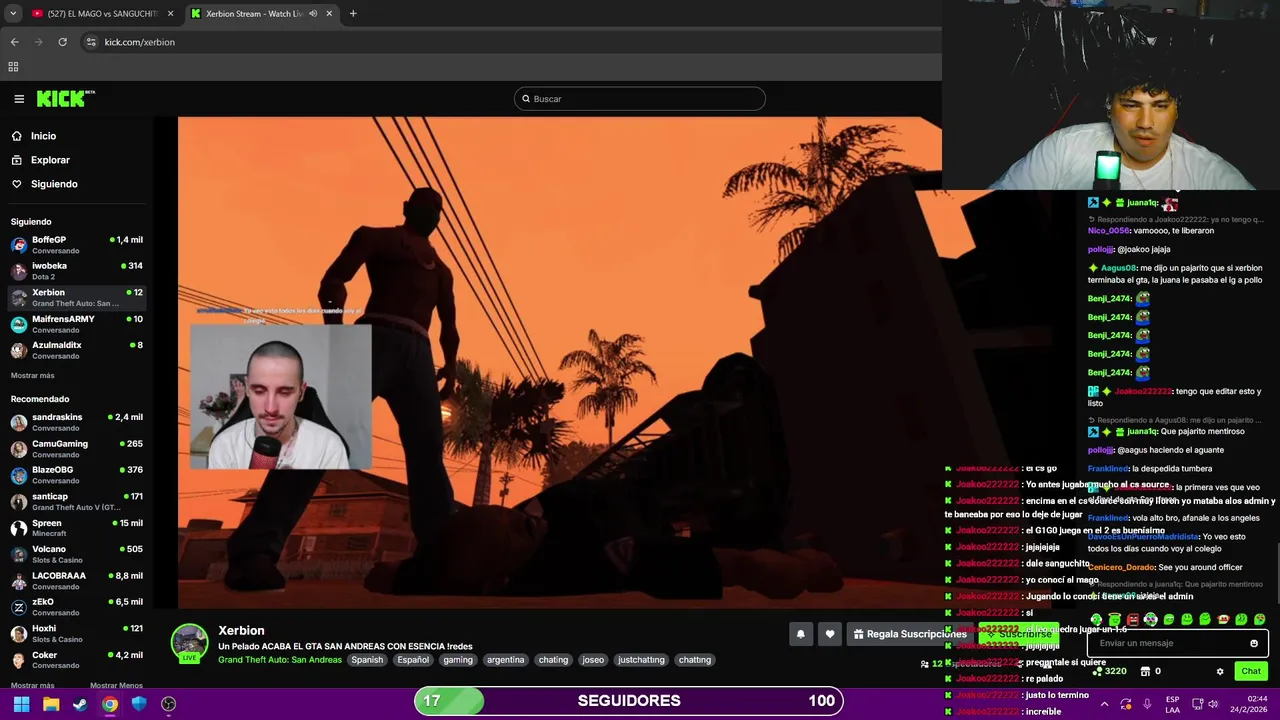Open Siguiendo in sidebar
The image size is (1280, 720).
(54, 184)
